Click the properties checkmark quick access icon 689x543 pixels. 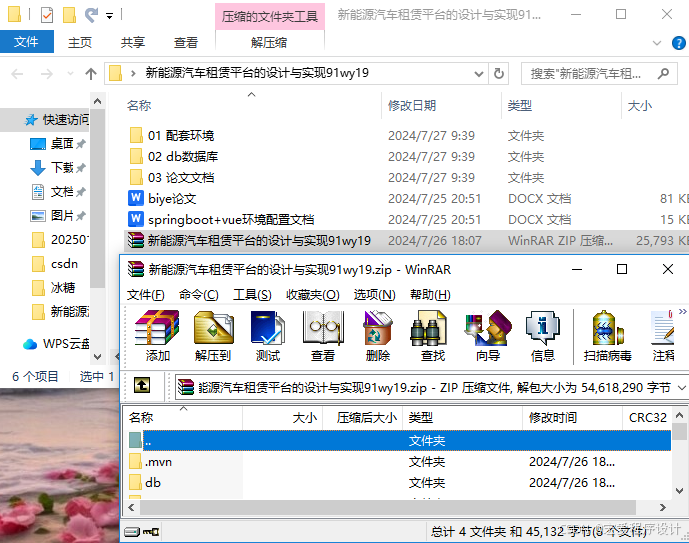click(x=47, y=15)
